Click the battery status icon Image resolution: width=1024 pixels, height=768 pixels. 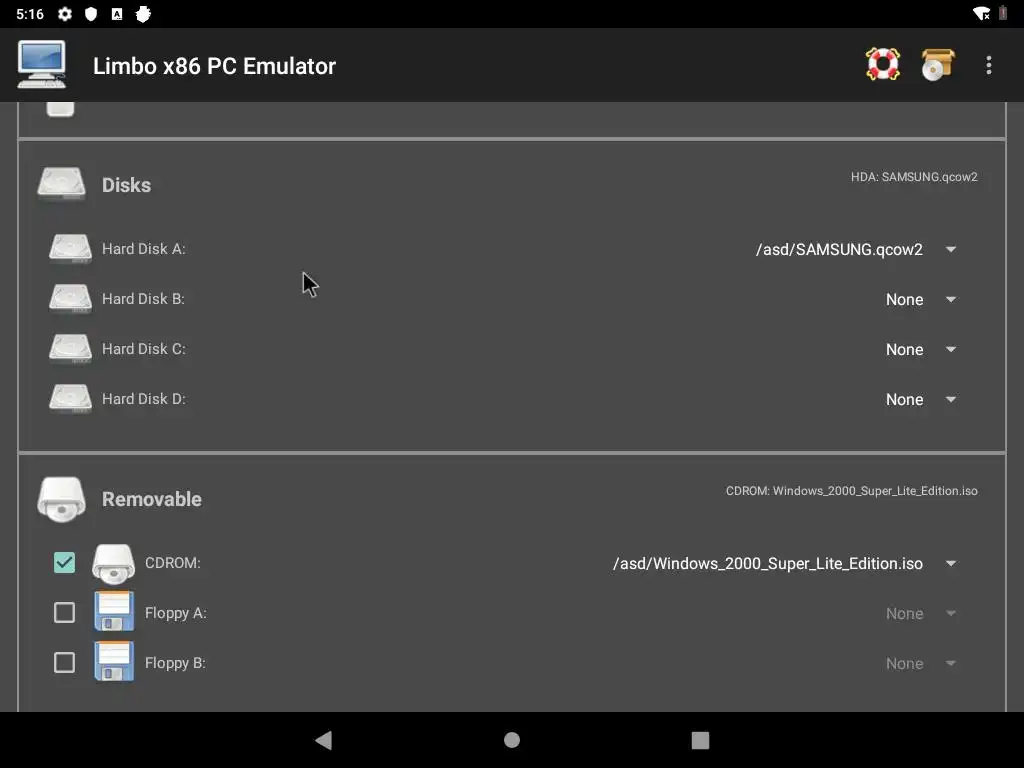[x=1002, y=13]
